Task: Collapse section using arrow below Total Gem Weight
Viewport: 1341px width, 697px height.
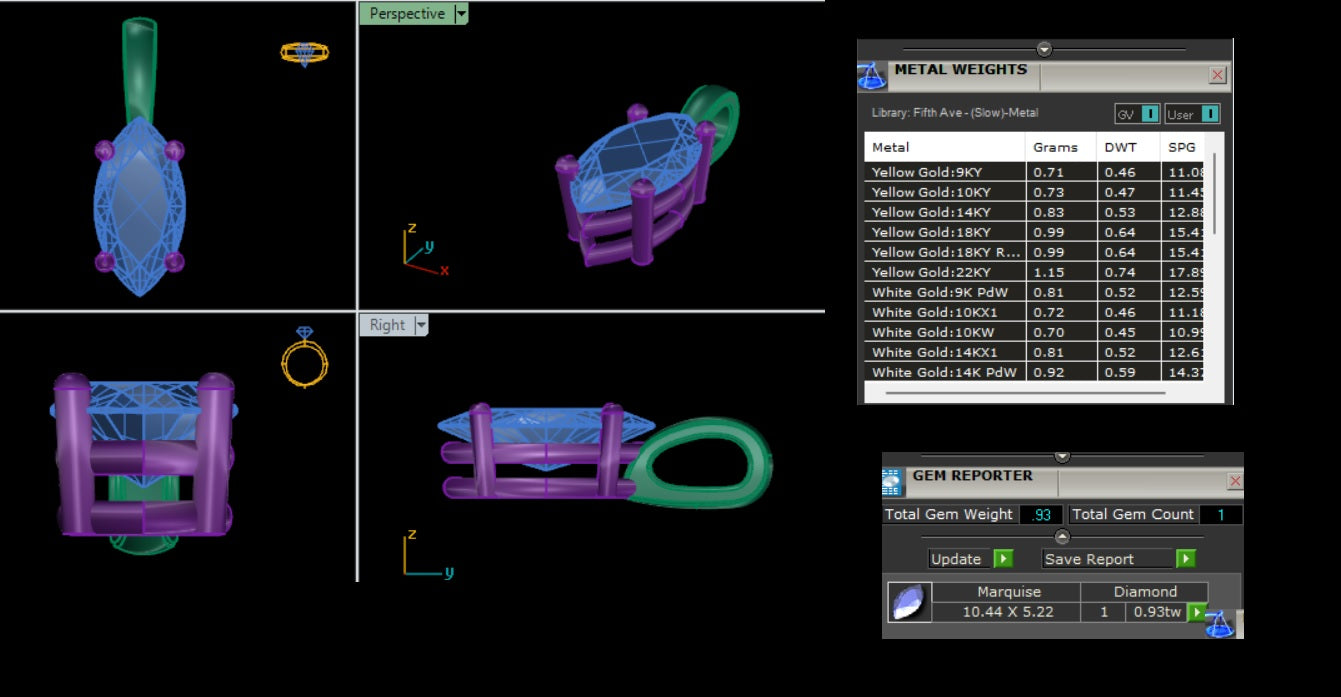Action: (x=1062, y=537)
